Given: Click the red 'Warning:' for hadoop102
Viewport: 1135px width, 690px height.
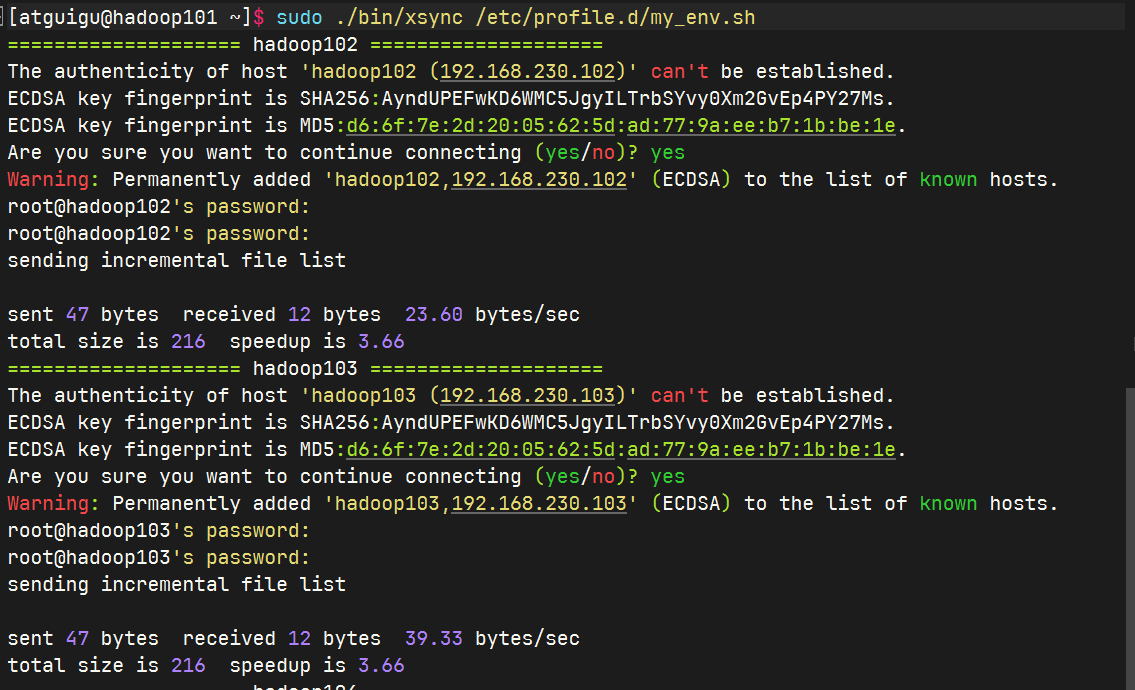Looking at the screenshot, I should tap(53, 180).
